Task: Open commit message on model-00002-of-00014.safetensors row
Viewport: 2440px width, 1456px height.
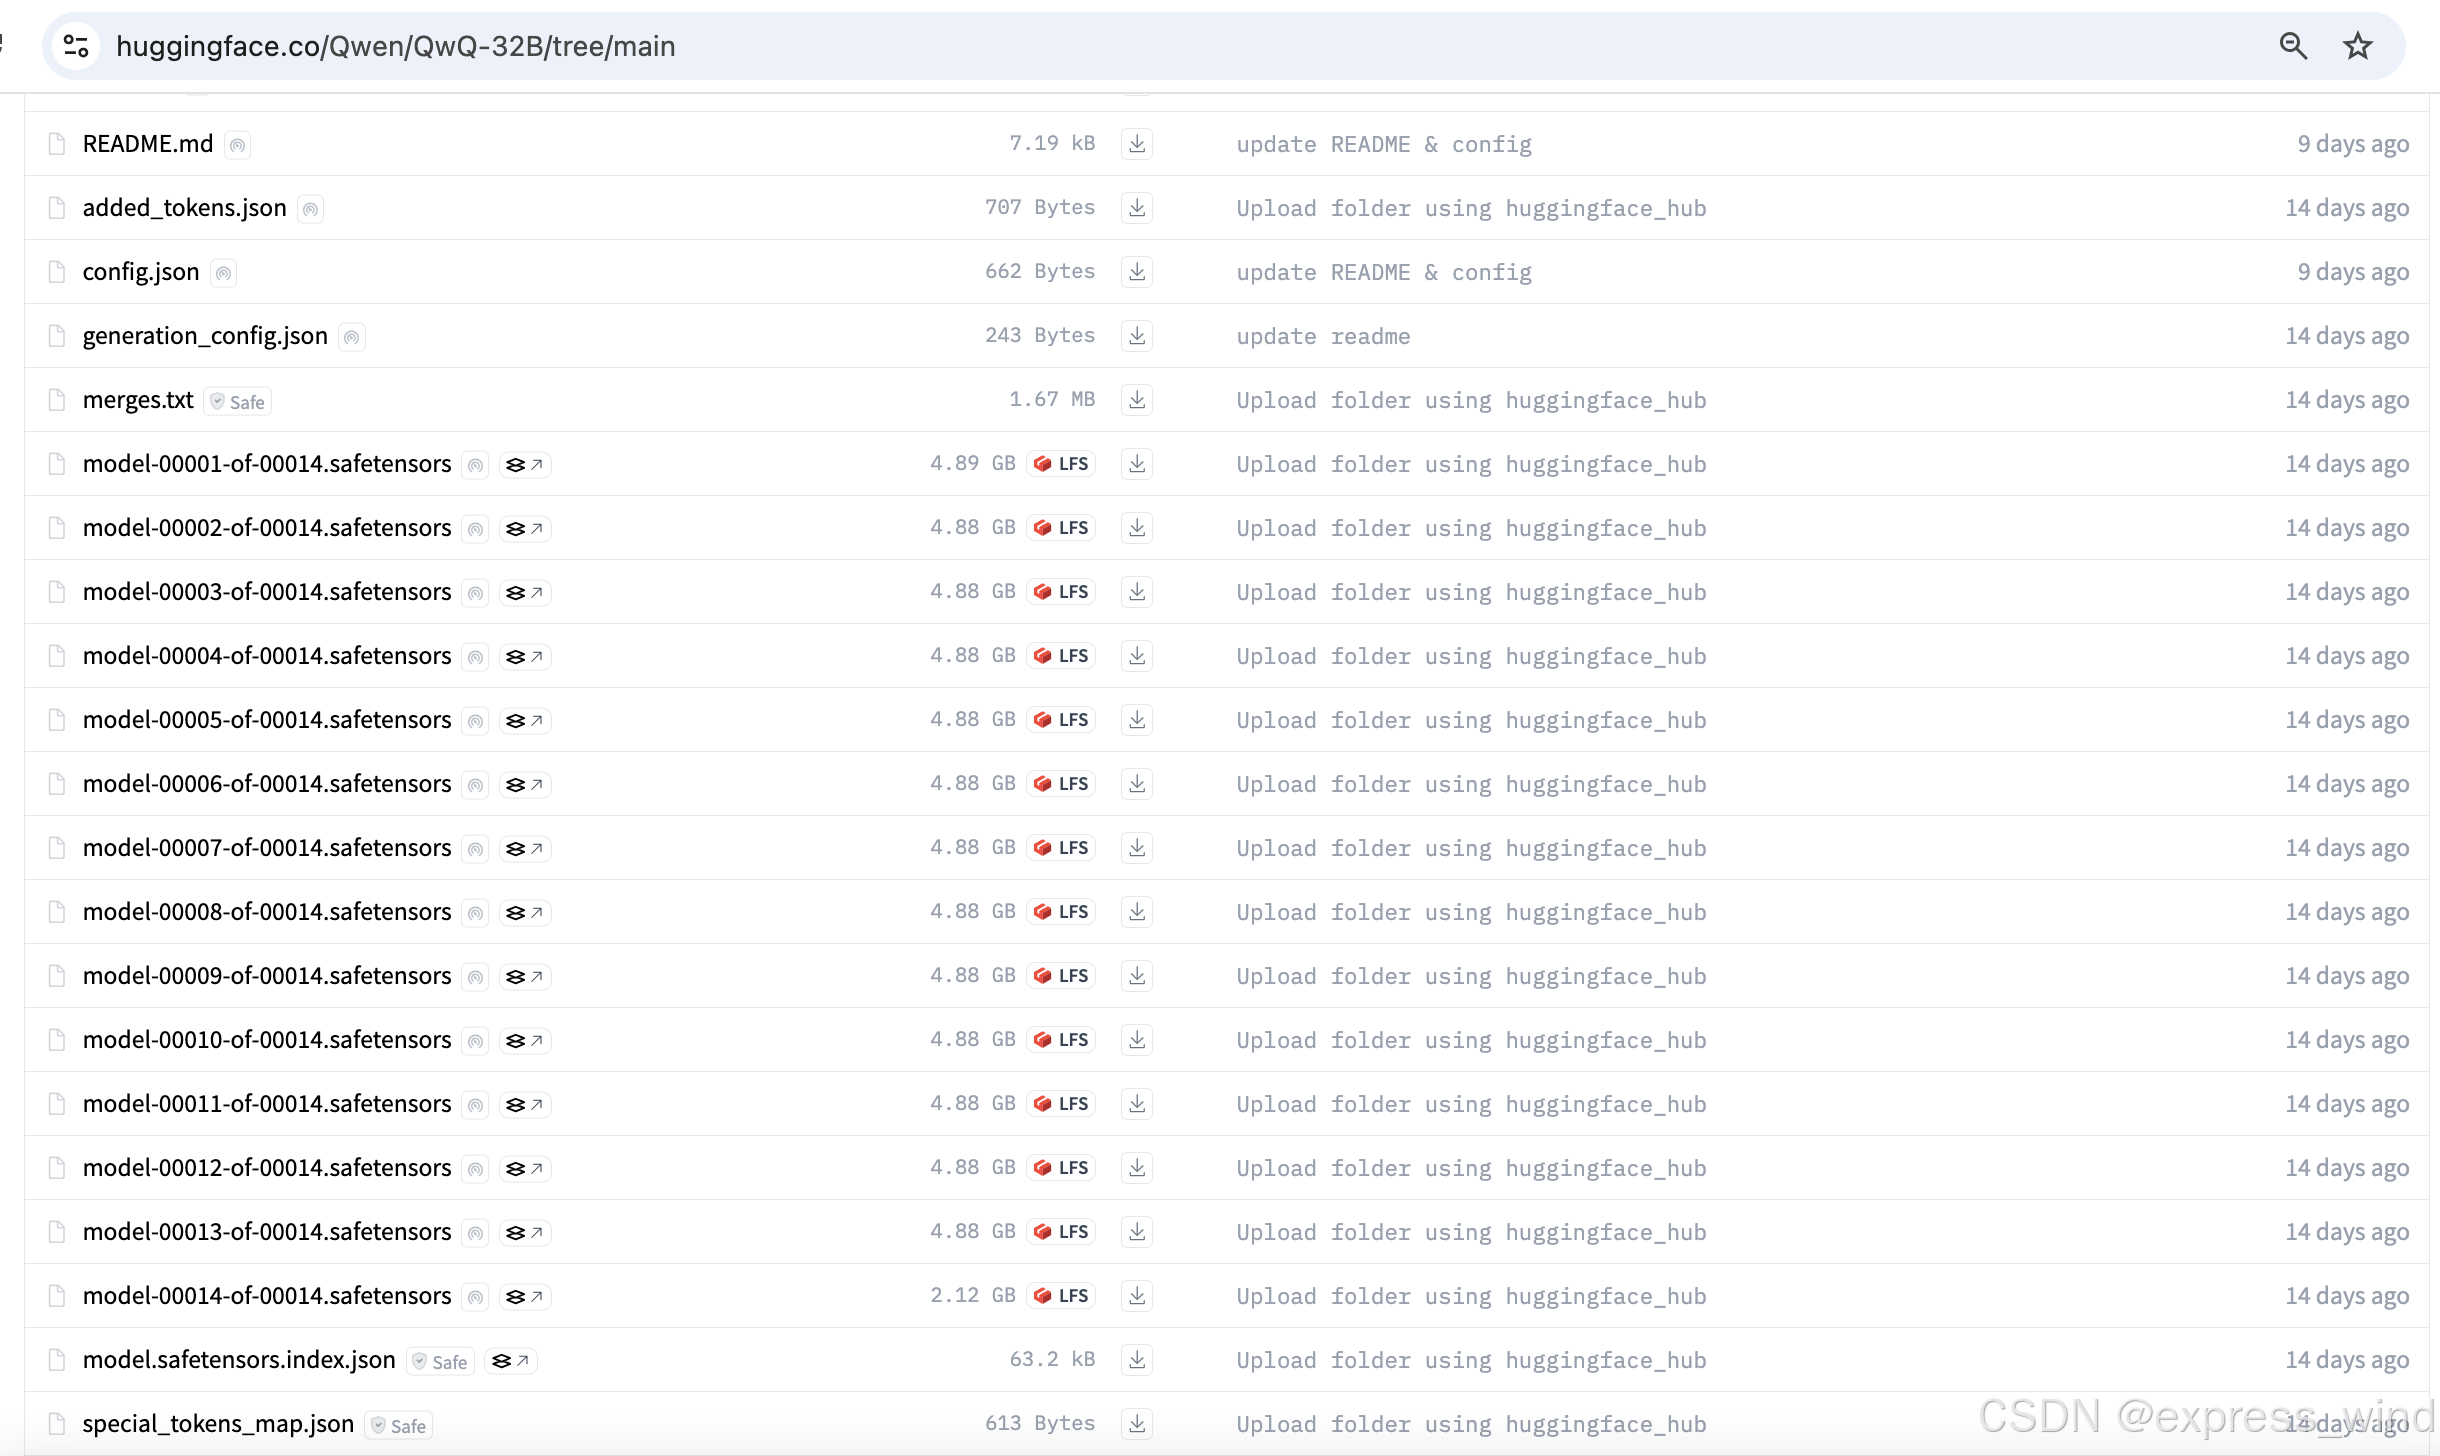Action: pyautogui.click(x=1471, y=528)
